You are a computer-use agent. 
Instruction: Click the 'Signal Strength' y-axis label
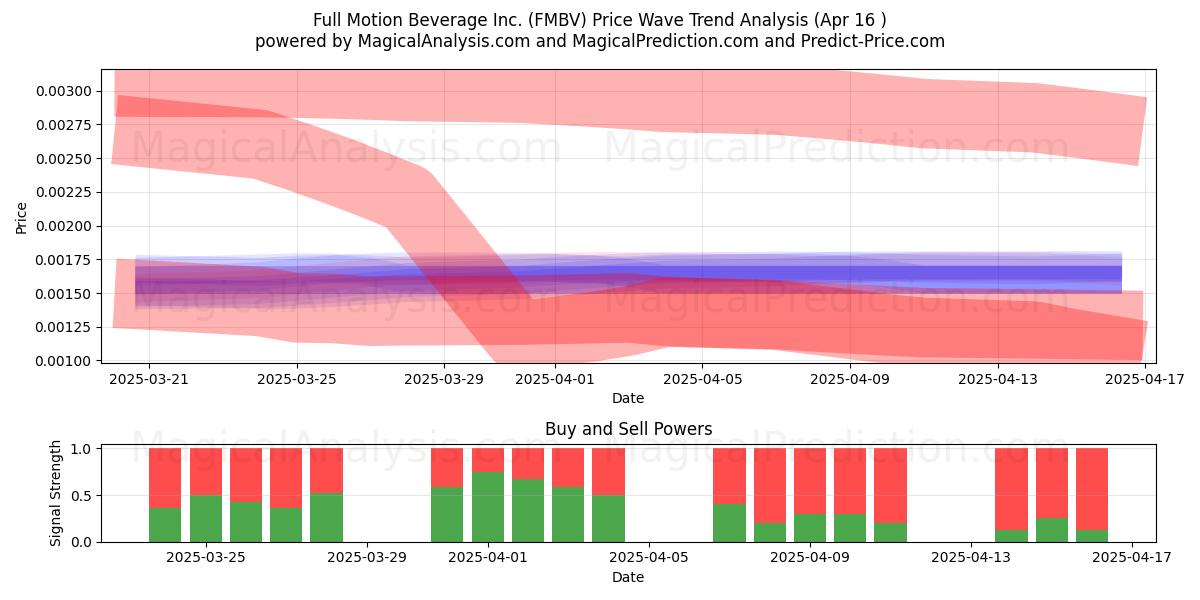tap(56, 493)
